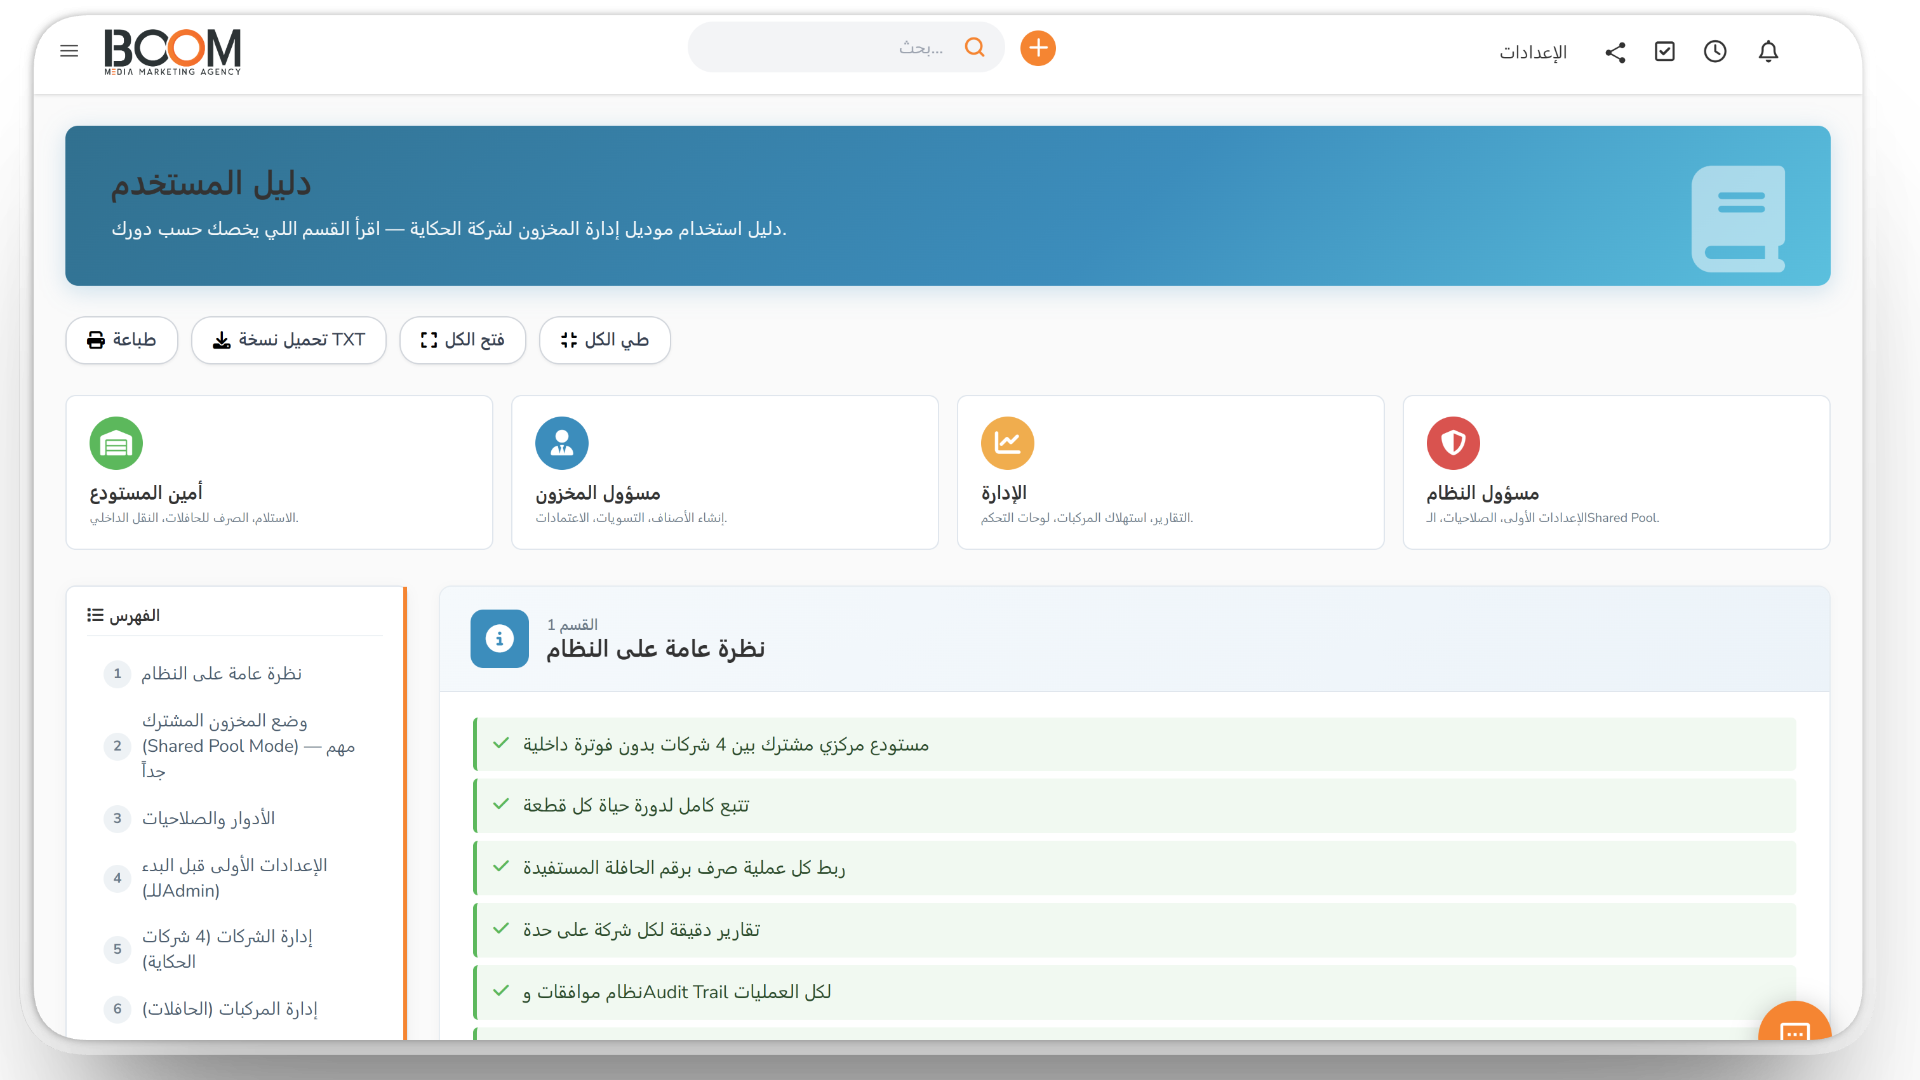Click the طباعة print button
The height and width of the screenshot is (1080, 1920).
(122, 340)
